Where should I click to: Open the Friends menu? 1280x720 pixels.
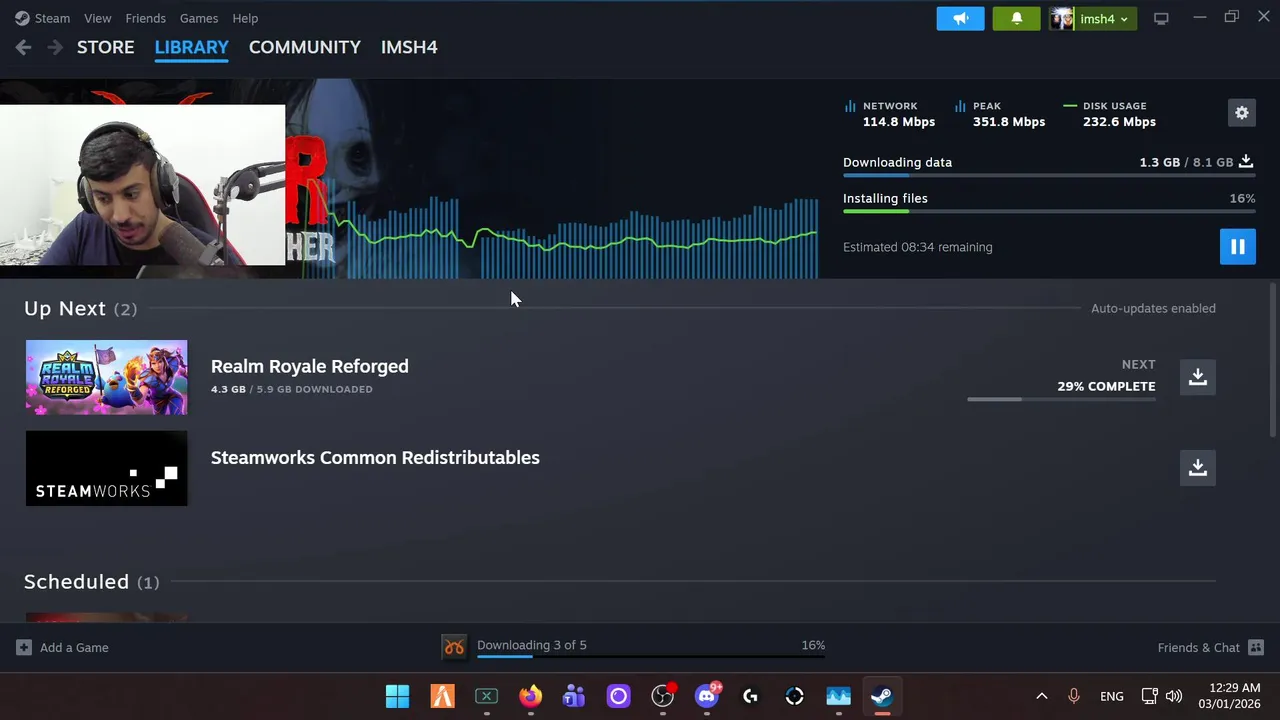tap(146, 18)
